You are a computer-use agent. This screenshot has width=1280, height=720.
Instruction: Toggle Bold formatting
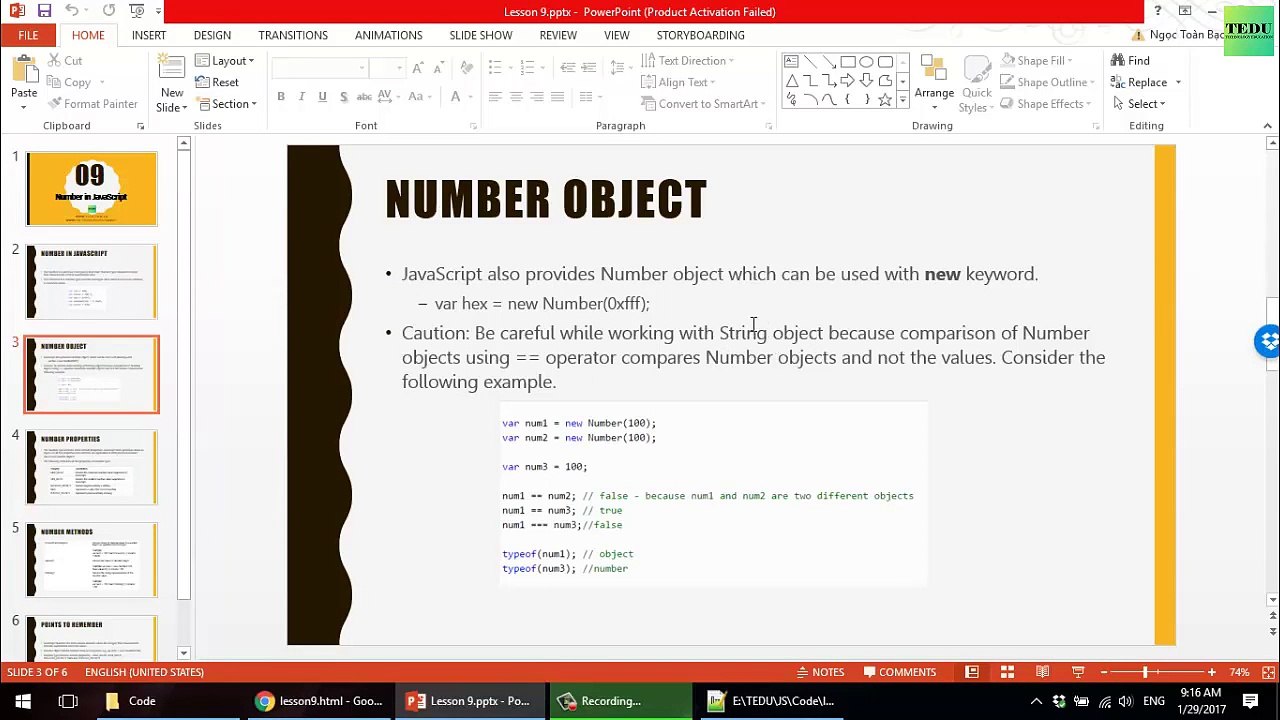point(281,97)
